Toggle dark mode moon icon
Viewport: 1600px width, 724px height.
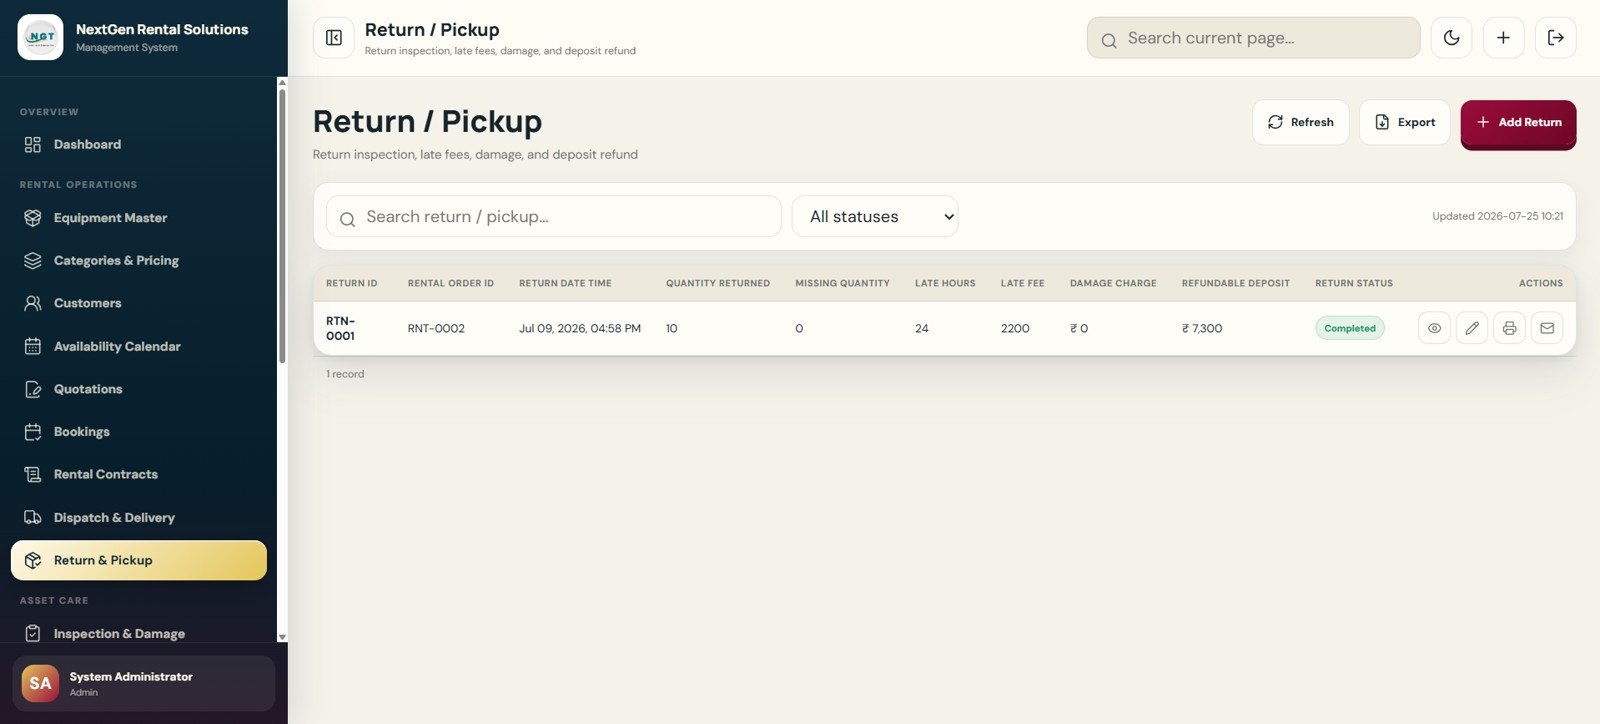pos(1451,38)
